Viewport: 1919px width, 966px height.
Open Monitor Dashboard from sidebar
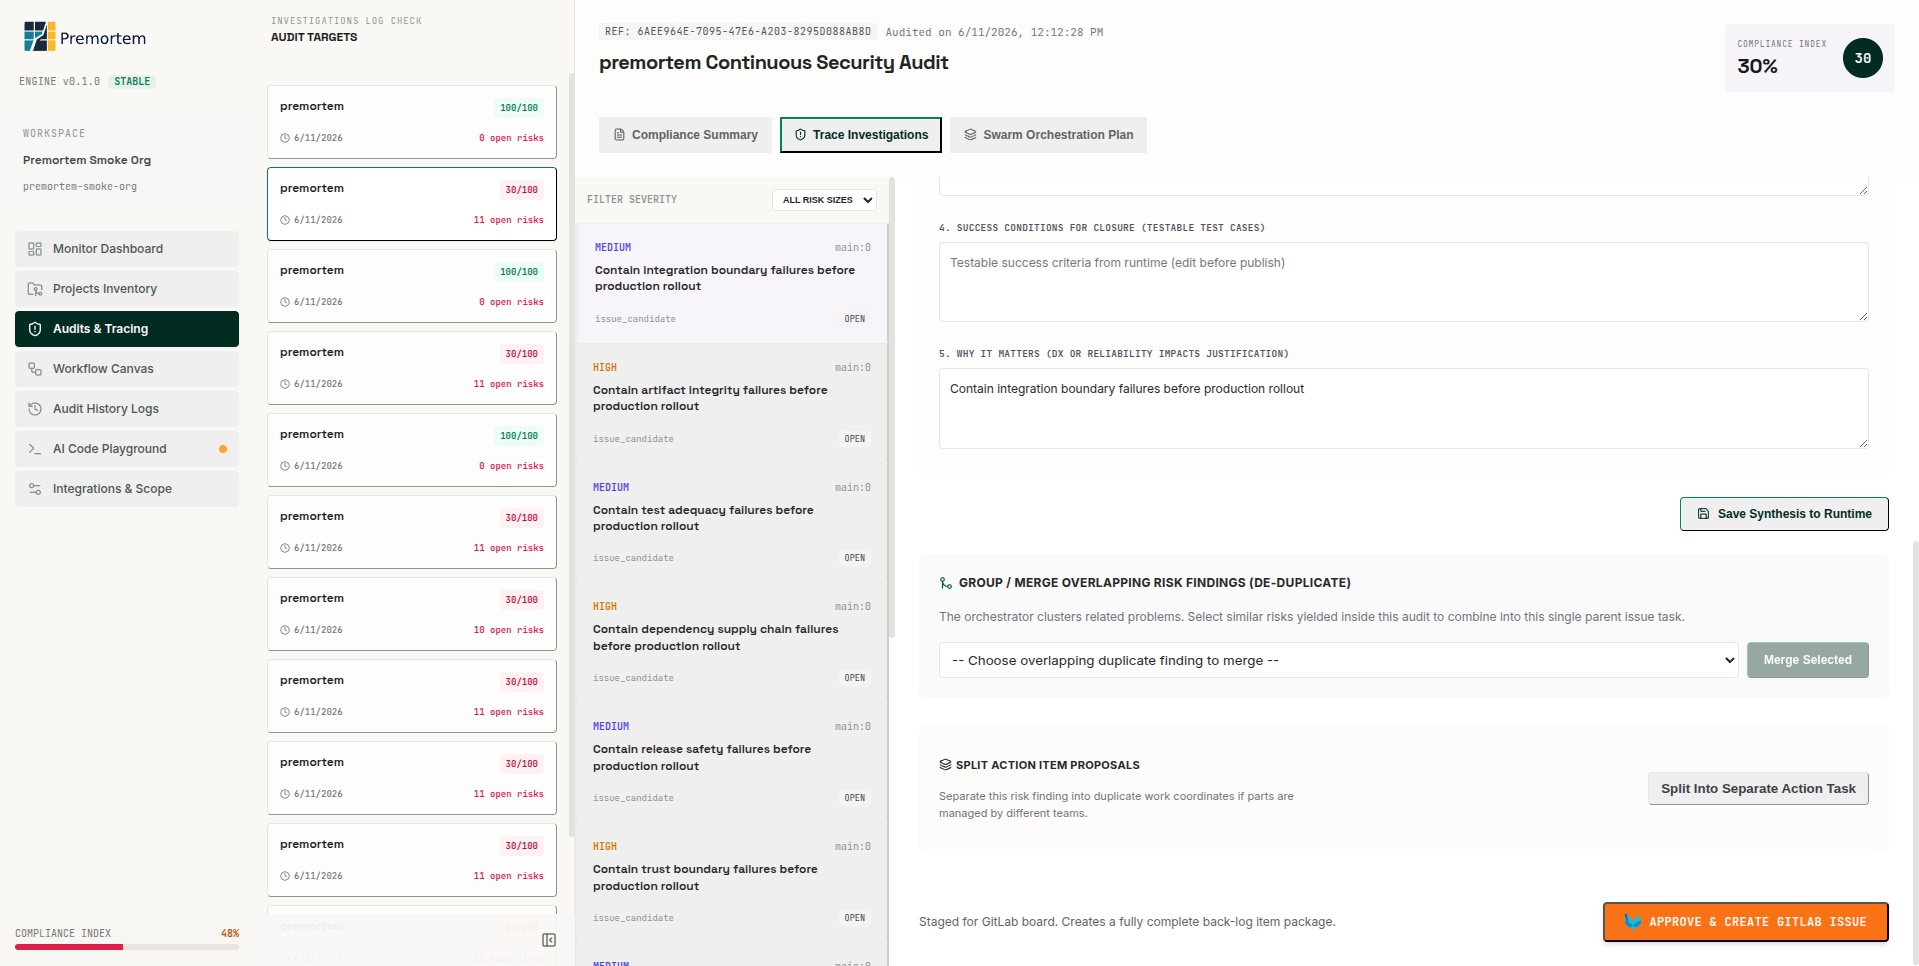[127, 249]
